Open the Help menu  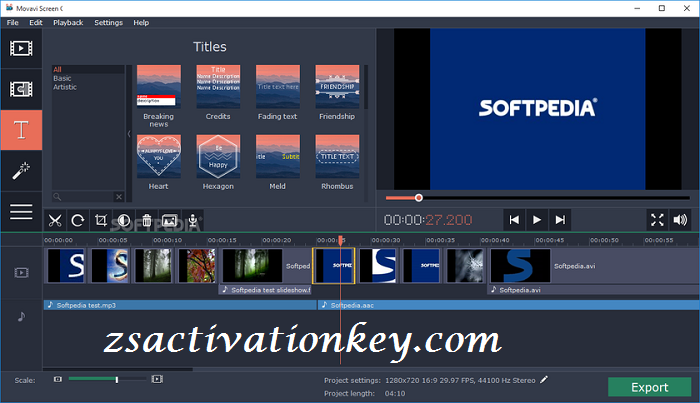pyautogui.click(x=141, y=23)
